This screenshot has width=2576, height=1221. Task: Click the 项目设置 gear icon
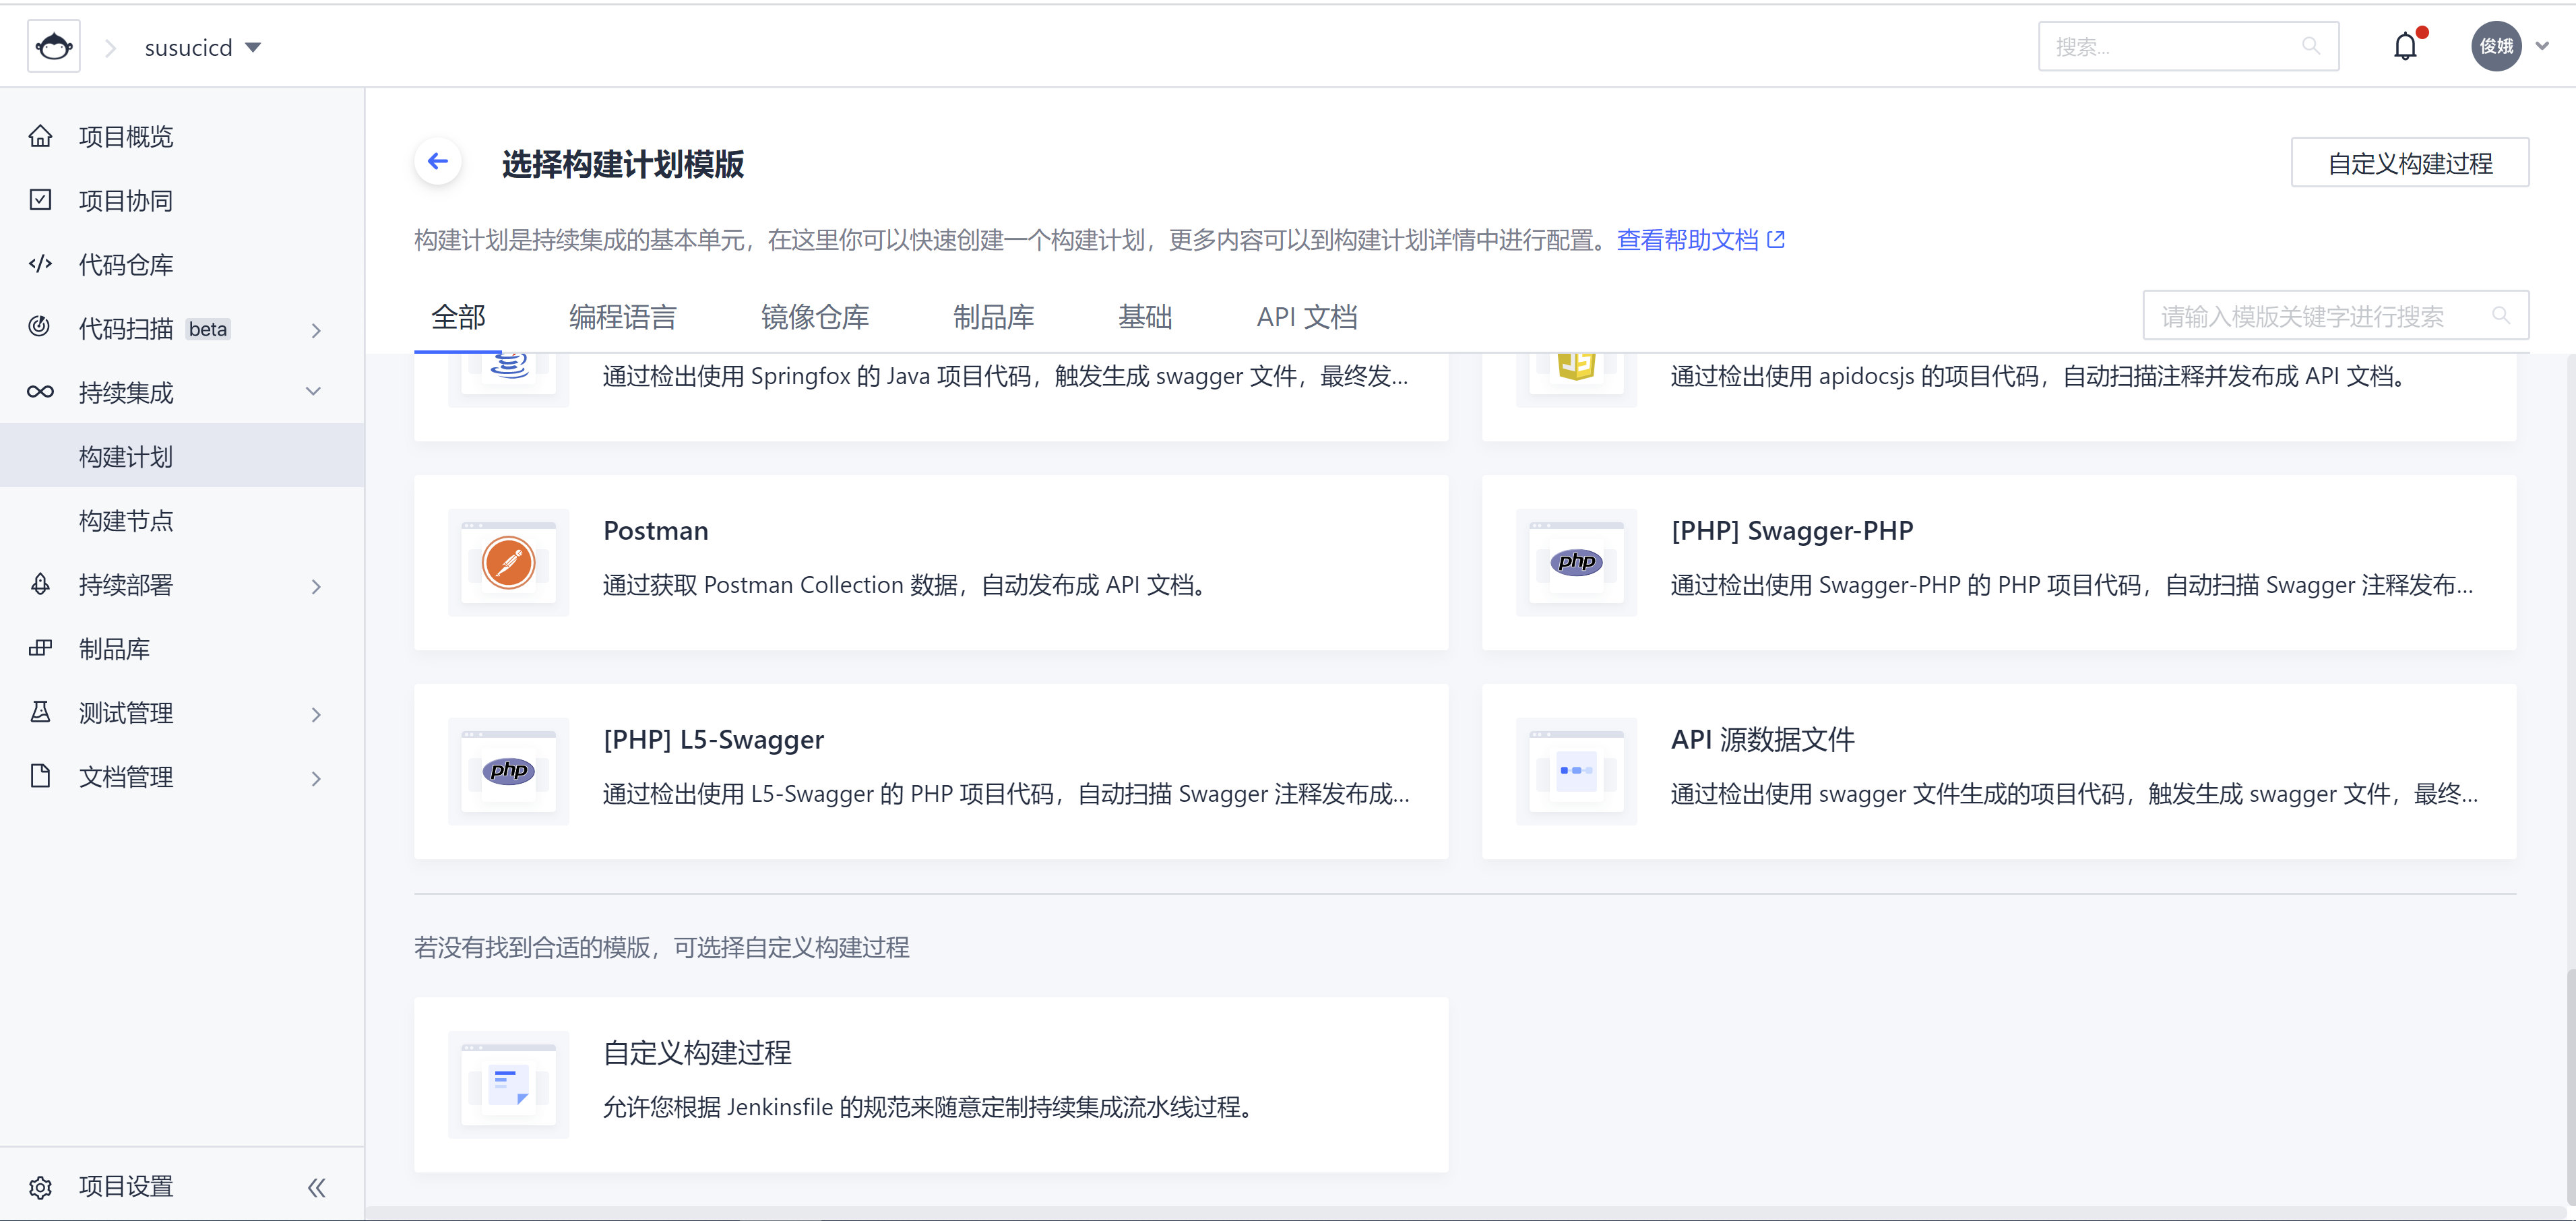pyautogui.click(x=40, y=1187)
